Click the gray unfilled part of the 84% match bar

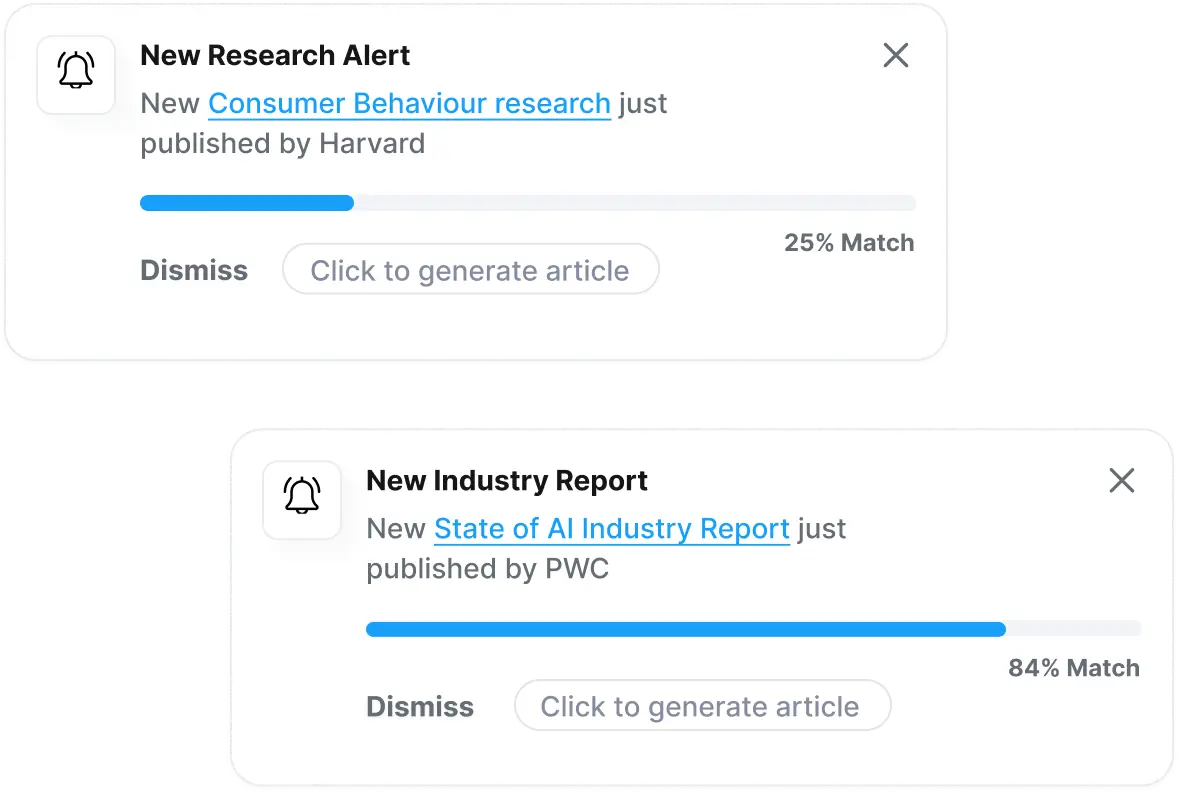click(1073, 629)
